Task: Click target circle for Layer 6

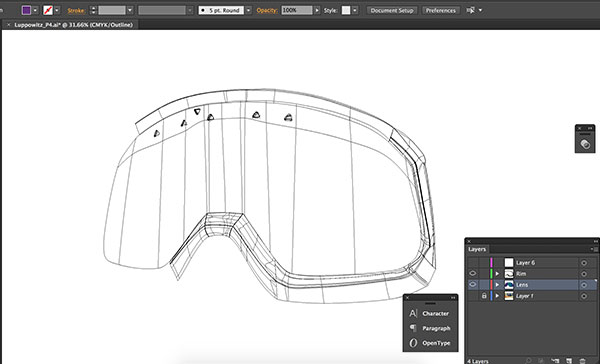Action: pos(584,263)
